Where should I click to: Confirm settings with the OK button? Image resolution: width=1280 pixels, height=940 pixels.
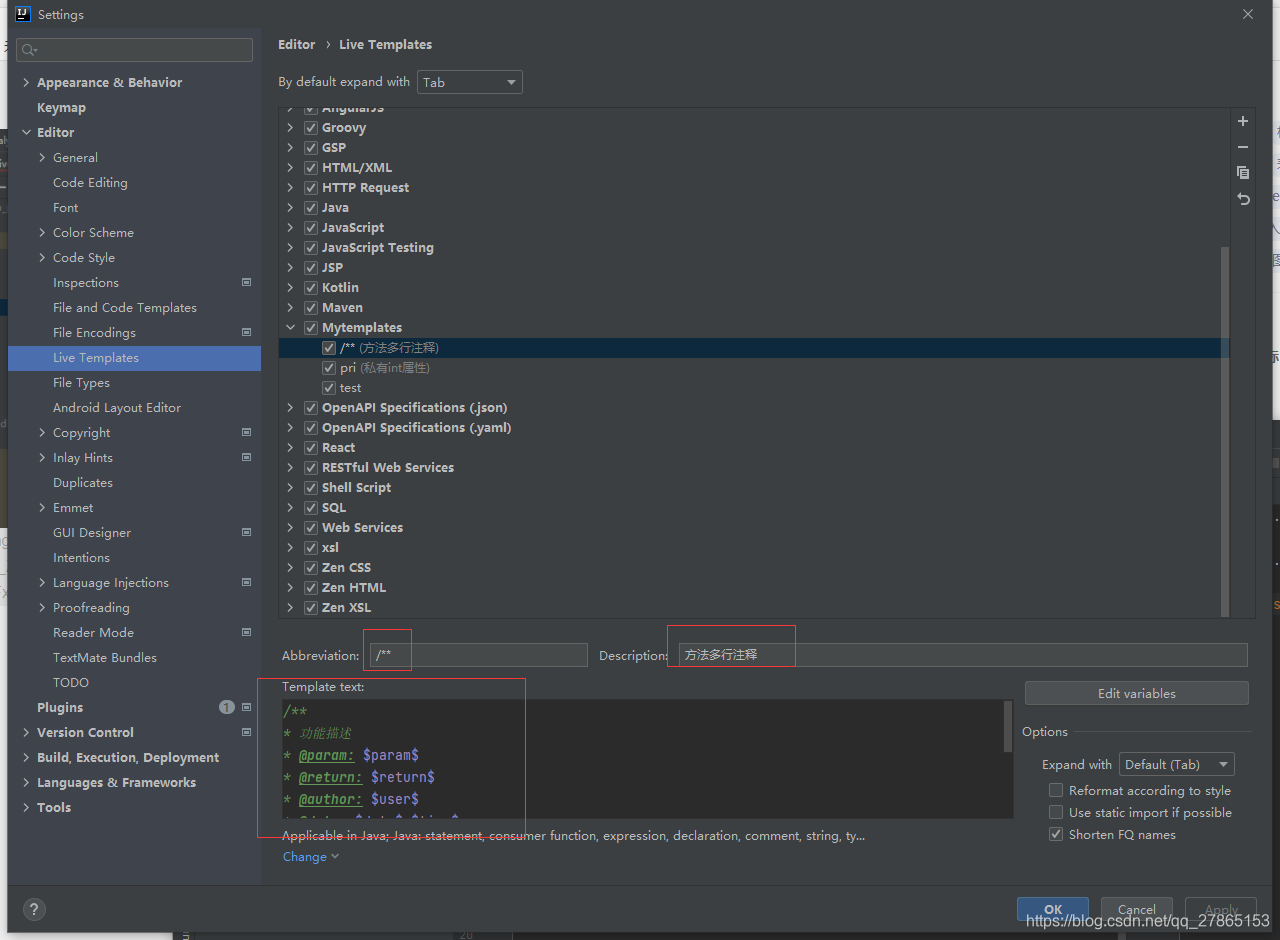(x=1053, y=909)
